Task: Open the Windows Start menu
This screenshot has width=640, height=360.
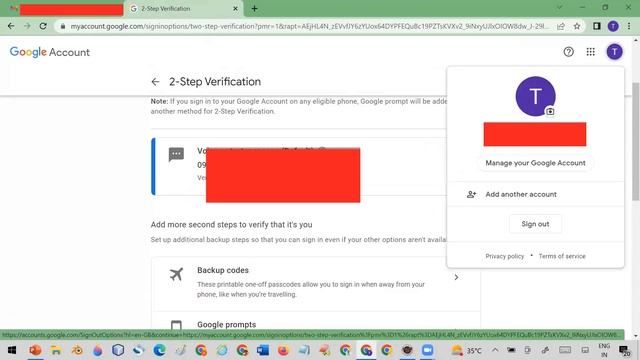Action: 12,350
